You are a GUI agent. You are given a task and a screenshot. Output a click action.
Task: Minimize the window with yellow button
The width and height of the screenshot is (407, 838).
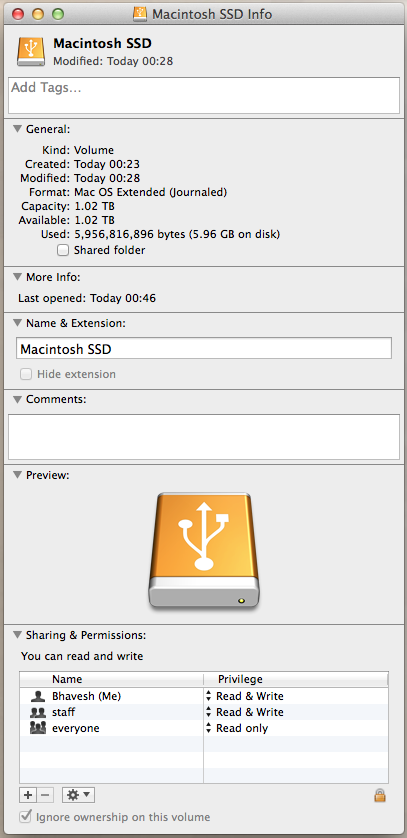coord(38,14)
